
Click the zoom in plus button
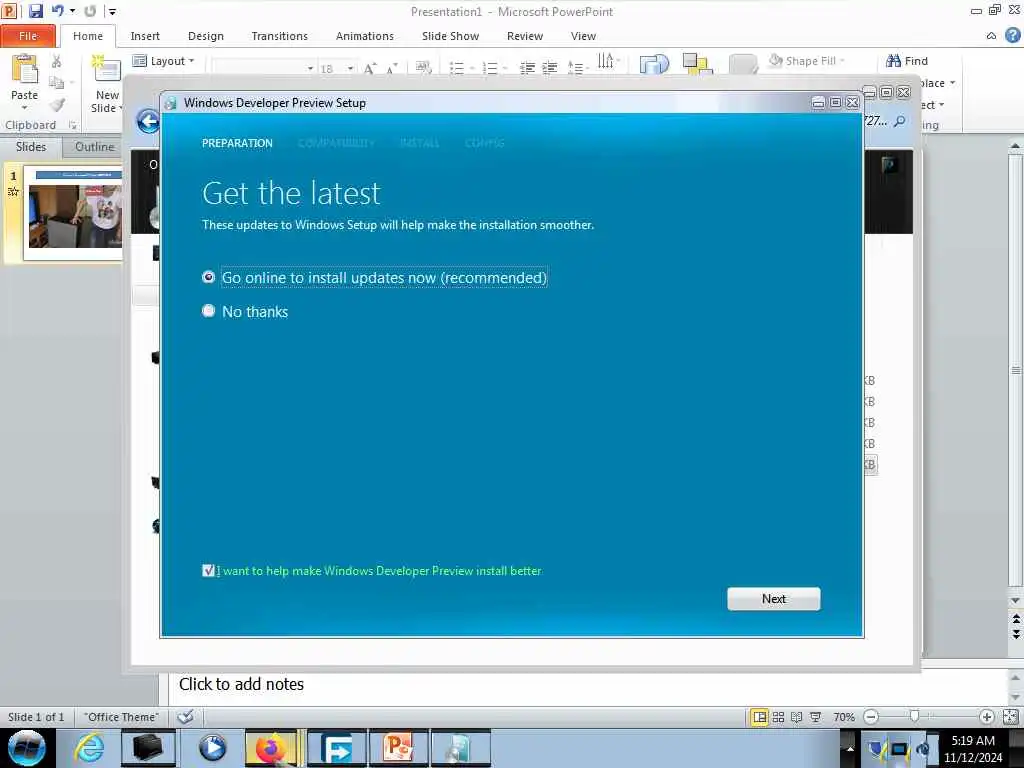pos(987,717)
